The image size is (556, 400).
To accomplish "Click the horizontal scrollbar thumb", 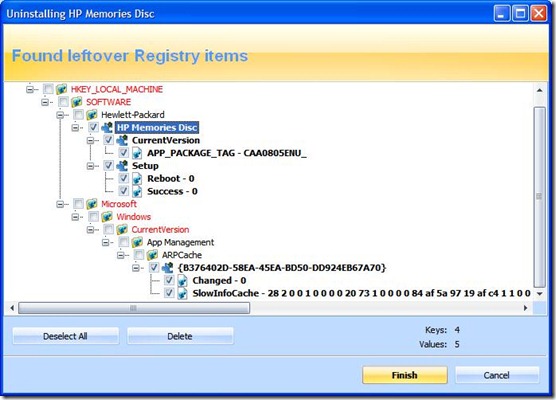I will pyautogui.click(x=134, y=308).
